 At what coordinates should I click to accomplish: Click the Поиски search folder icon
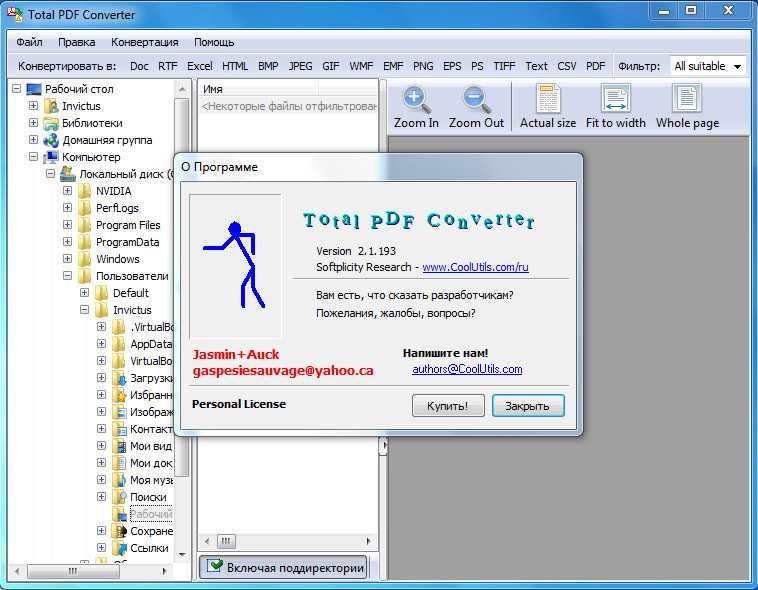[x=119, y=497]
